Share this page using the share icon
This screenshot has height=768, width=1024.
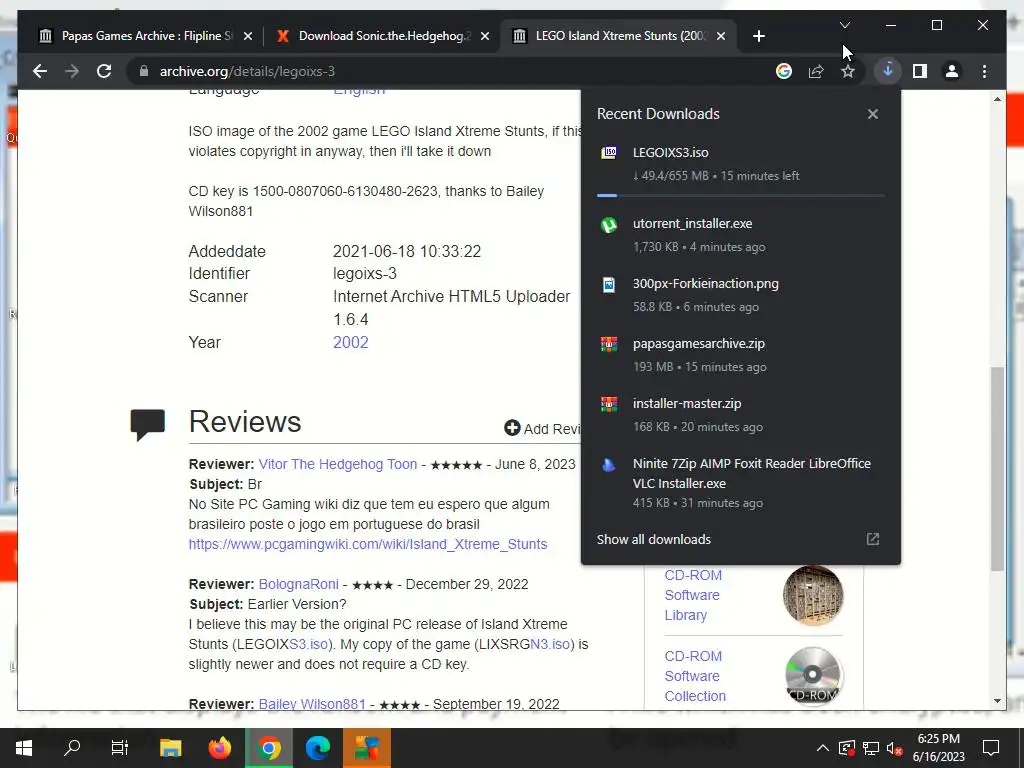click(816, 71)
